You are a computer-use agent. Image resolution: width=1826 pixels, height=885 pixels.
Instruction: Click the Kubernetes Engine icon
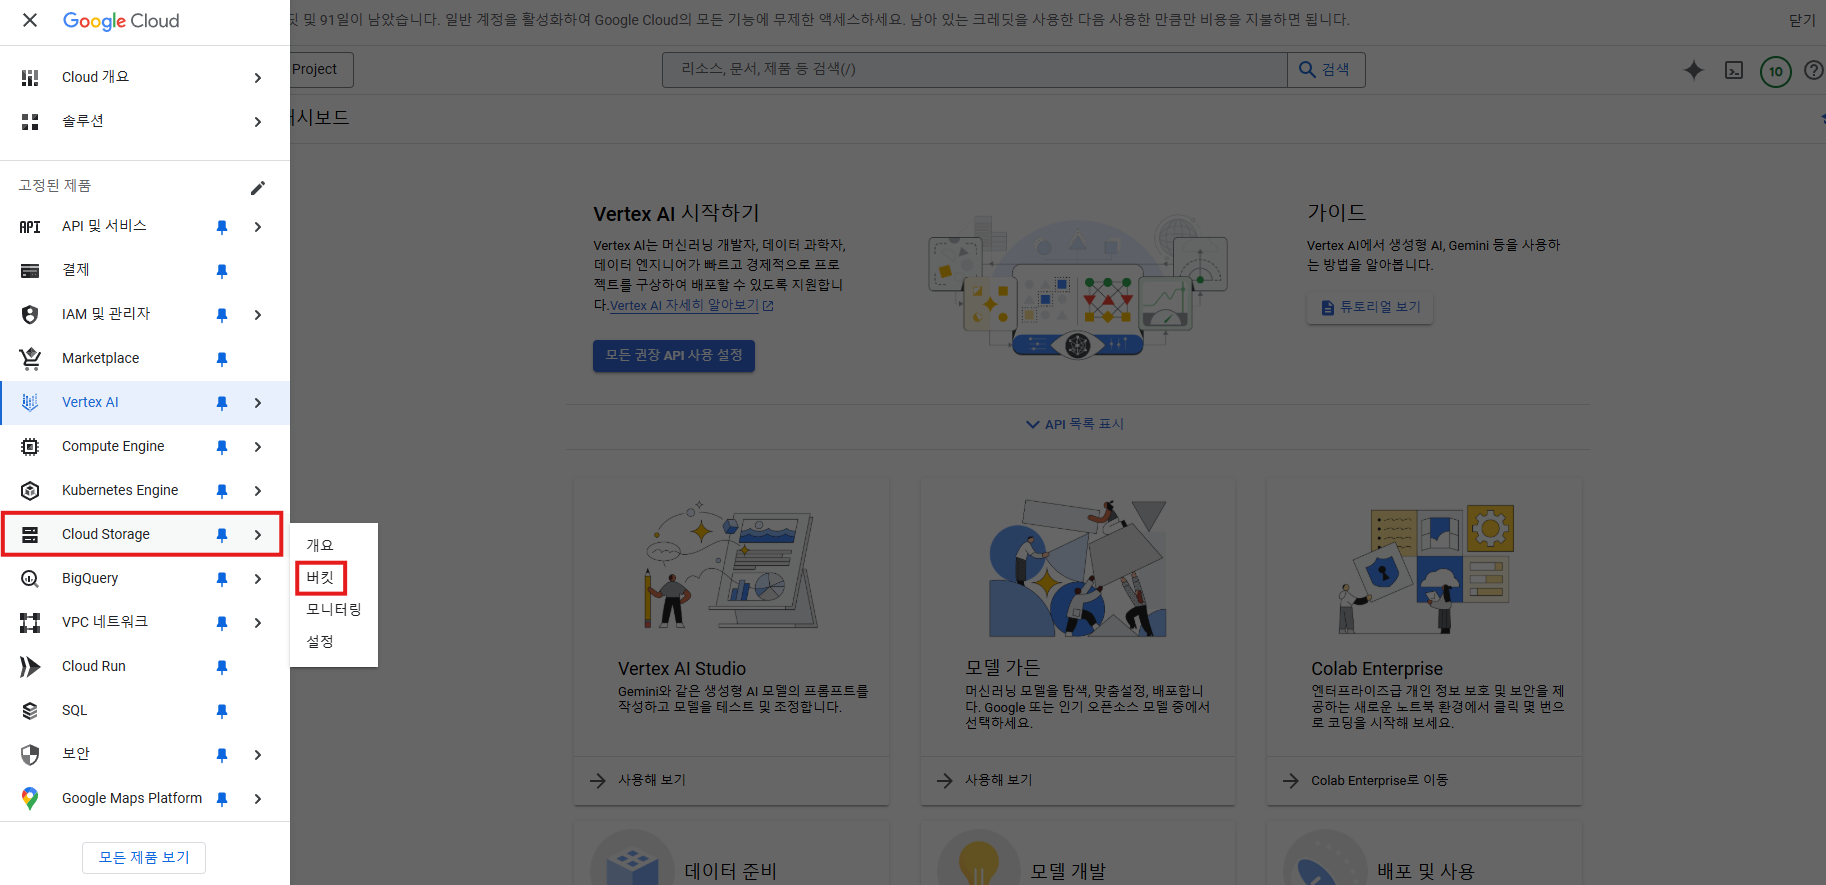[x=30, y=490]
